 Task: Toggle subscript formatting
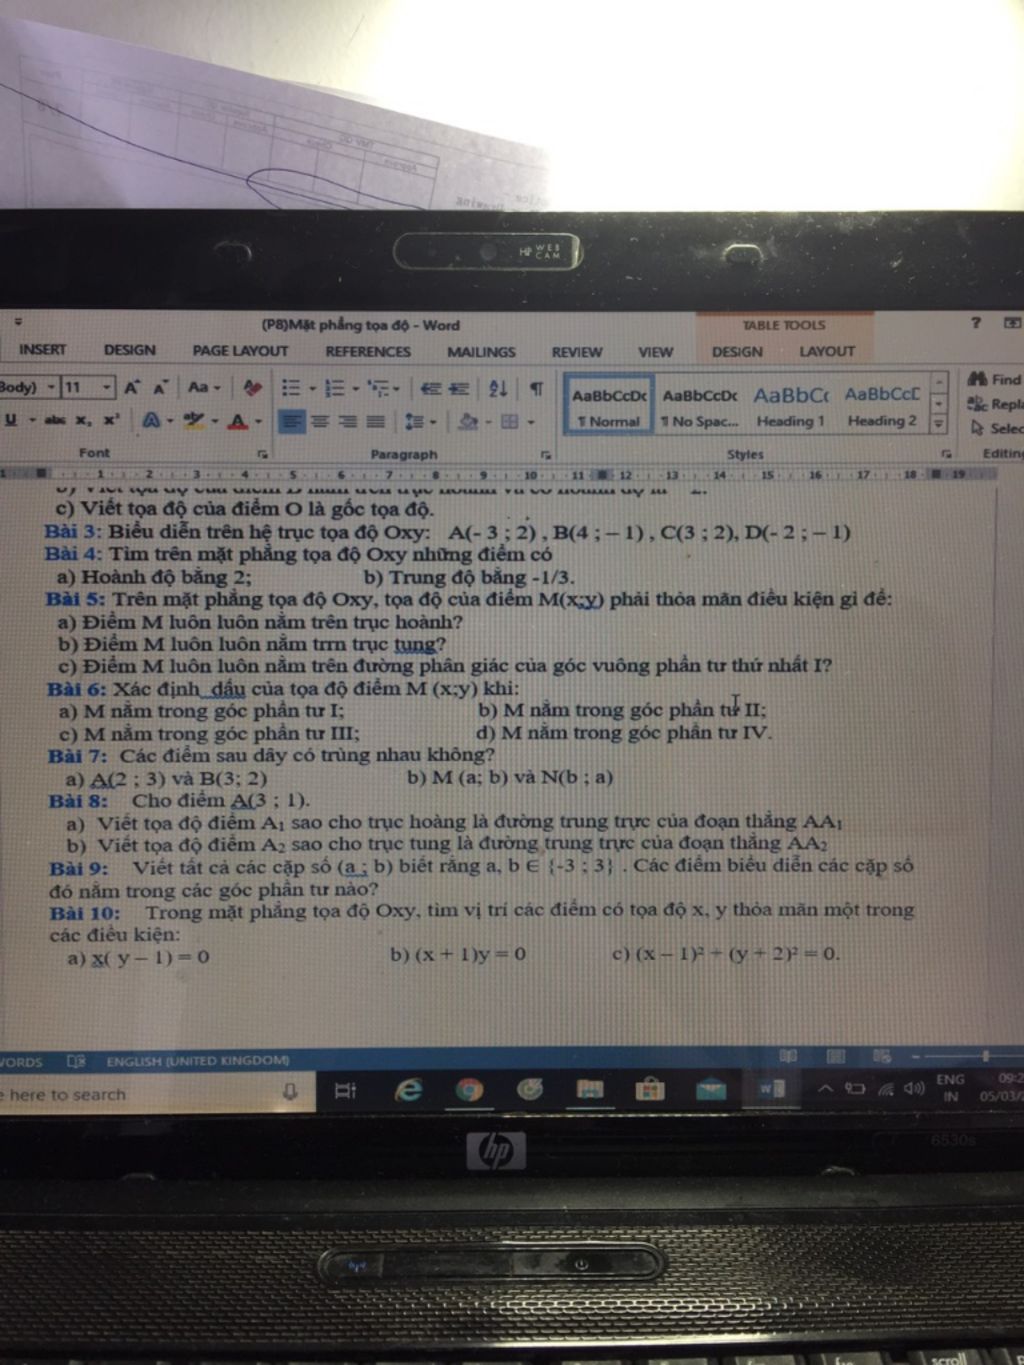point(83,420)
